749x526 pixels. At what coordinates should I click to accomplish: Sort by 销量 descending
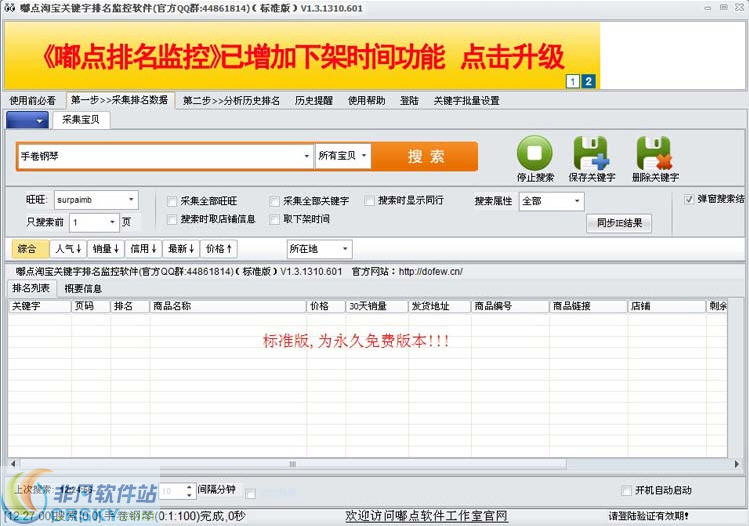106,249
